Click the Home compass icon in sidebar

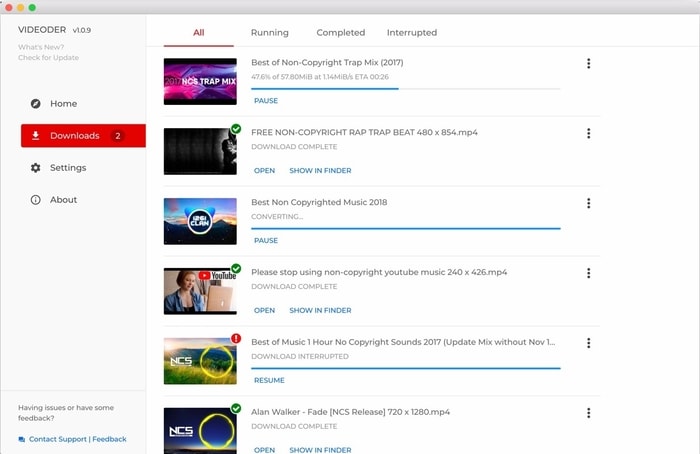pos(36,104)
